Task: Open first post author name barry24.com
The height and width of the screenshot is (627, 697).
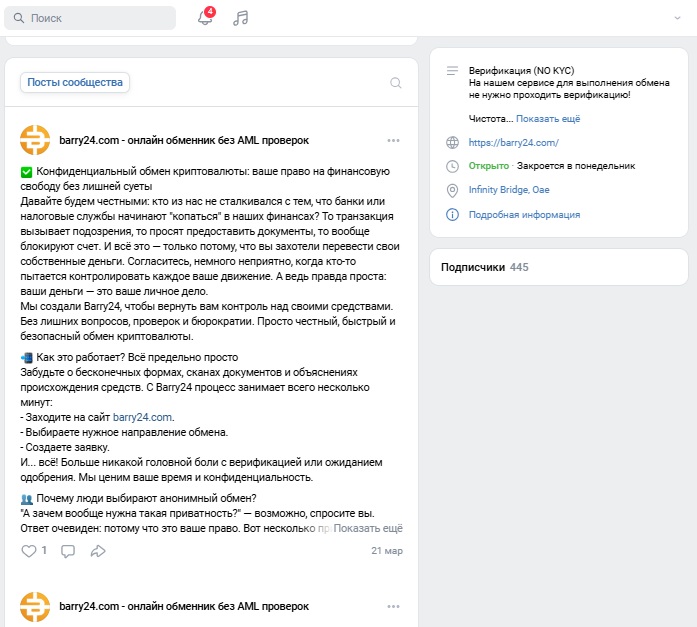Action: point(184,140)
